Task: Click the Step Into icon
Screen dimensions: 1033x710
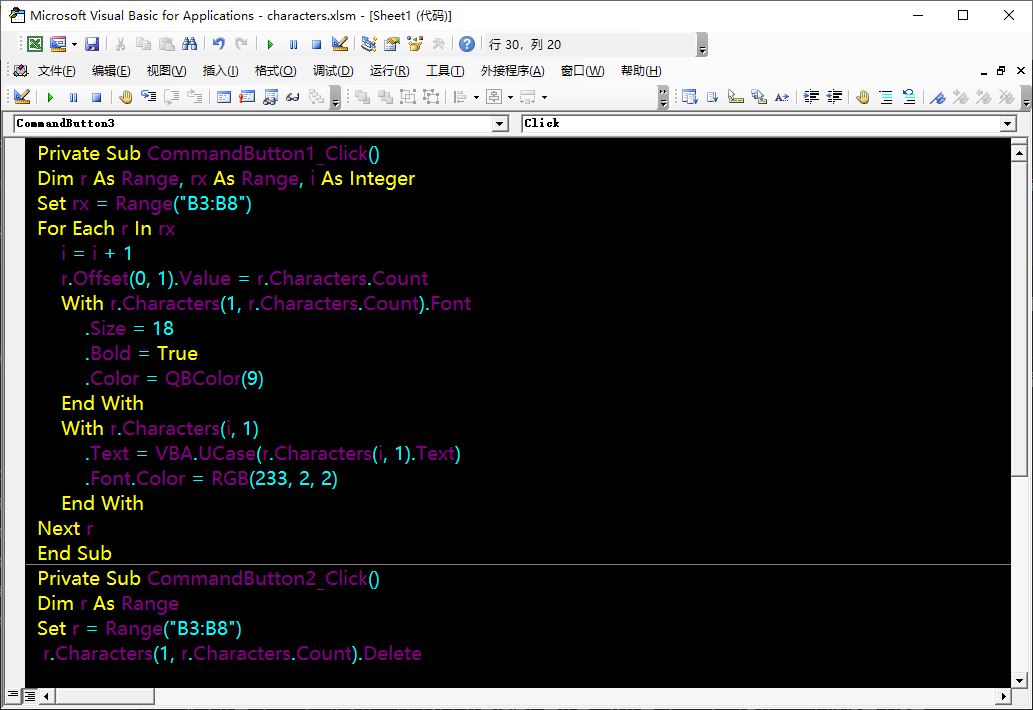Action: [x=148, y=97]
